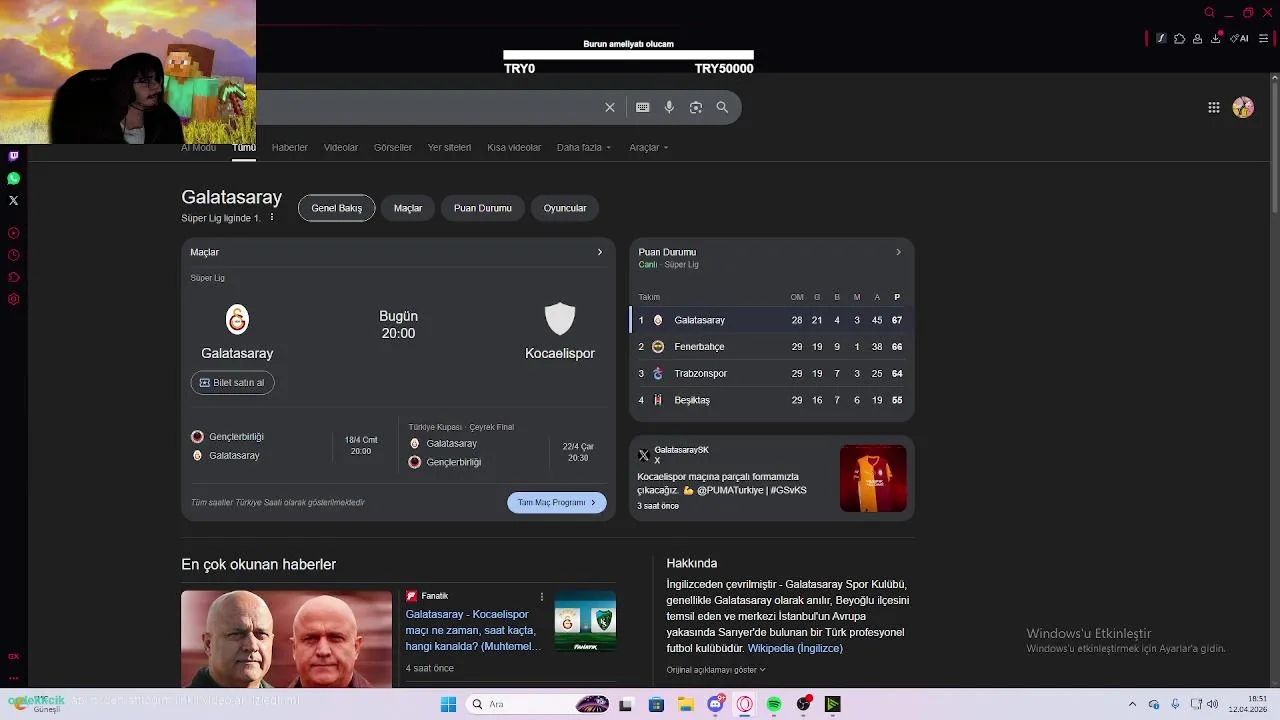The height and width of the screenshot is (720, 1280).
Task: Click the Opera search tabs magnifier icon
Action: tap(1209, 13)
